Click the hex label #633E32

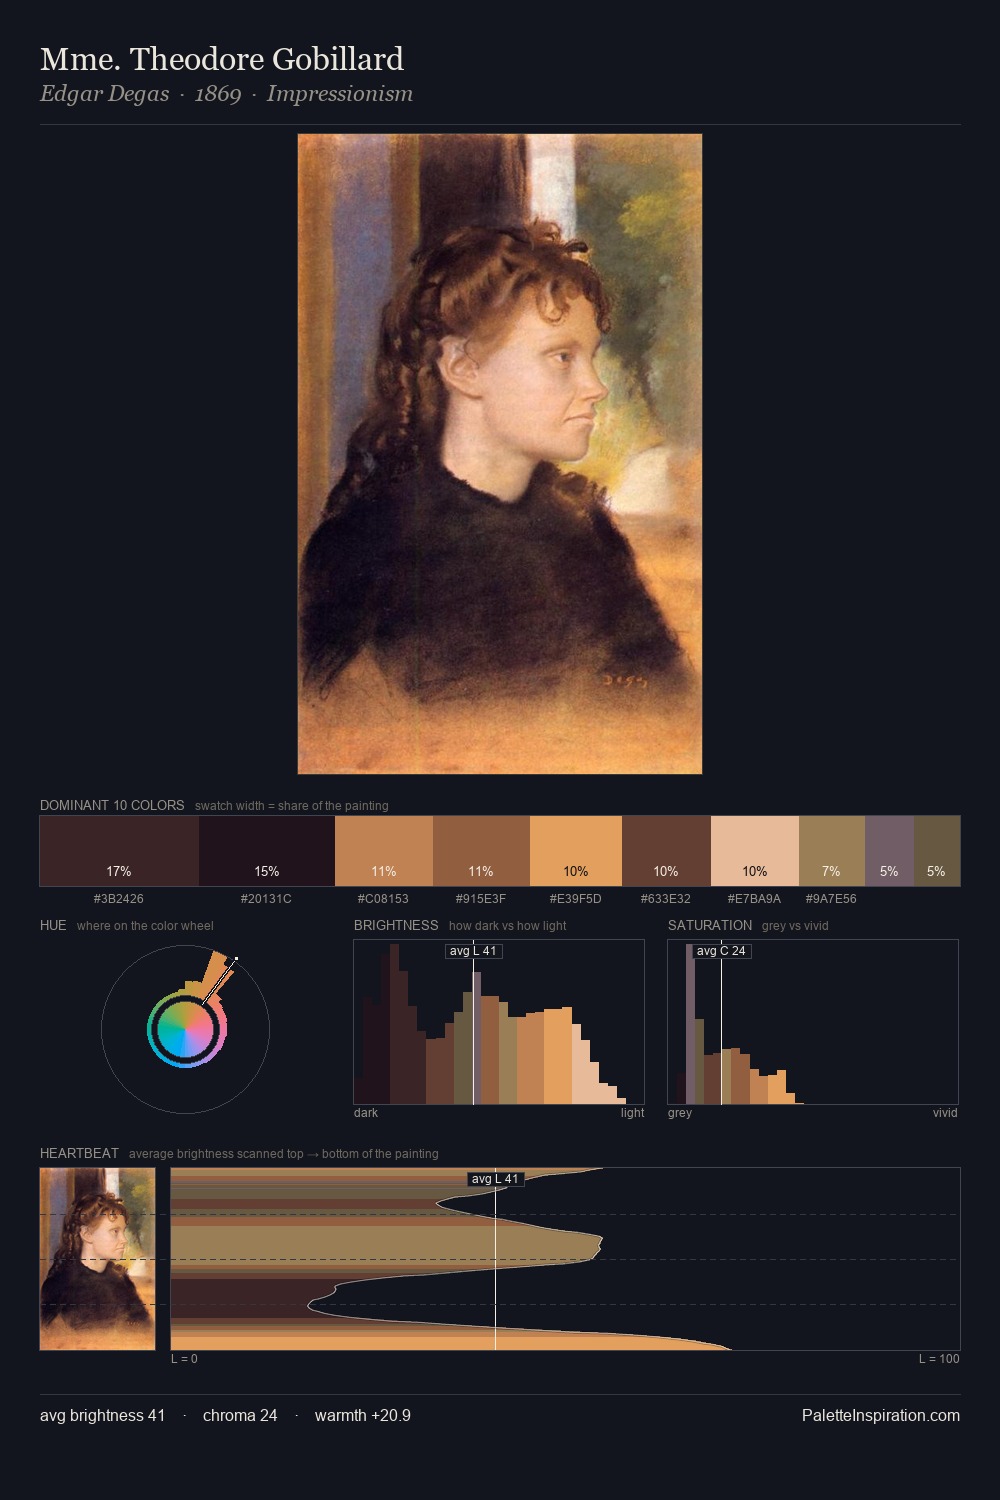click(666, 899)
